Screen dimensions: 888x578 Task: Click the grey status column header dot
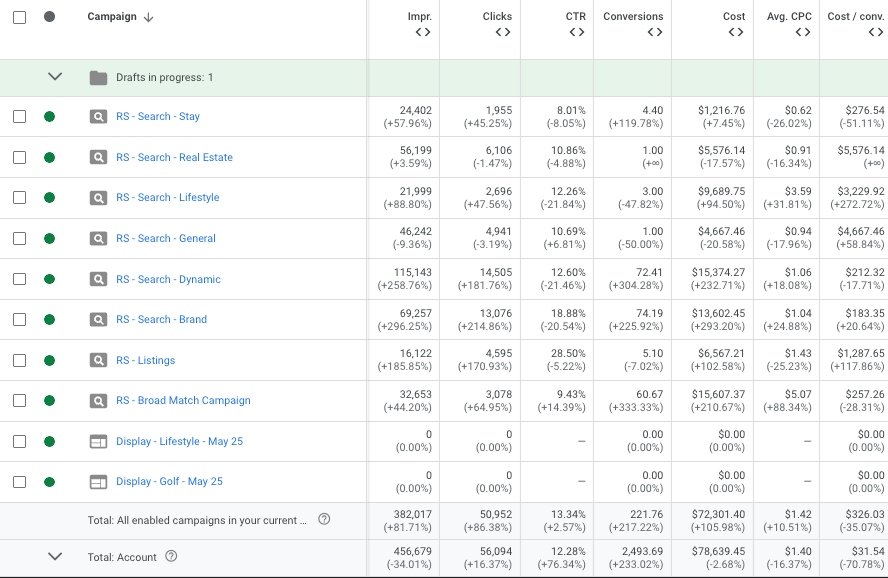pos(49,16)
